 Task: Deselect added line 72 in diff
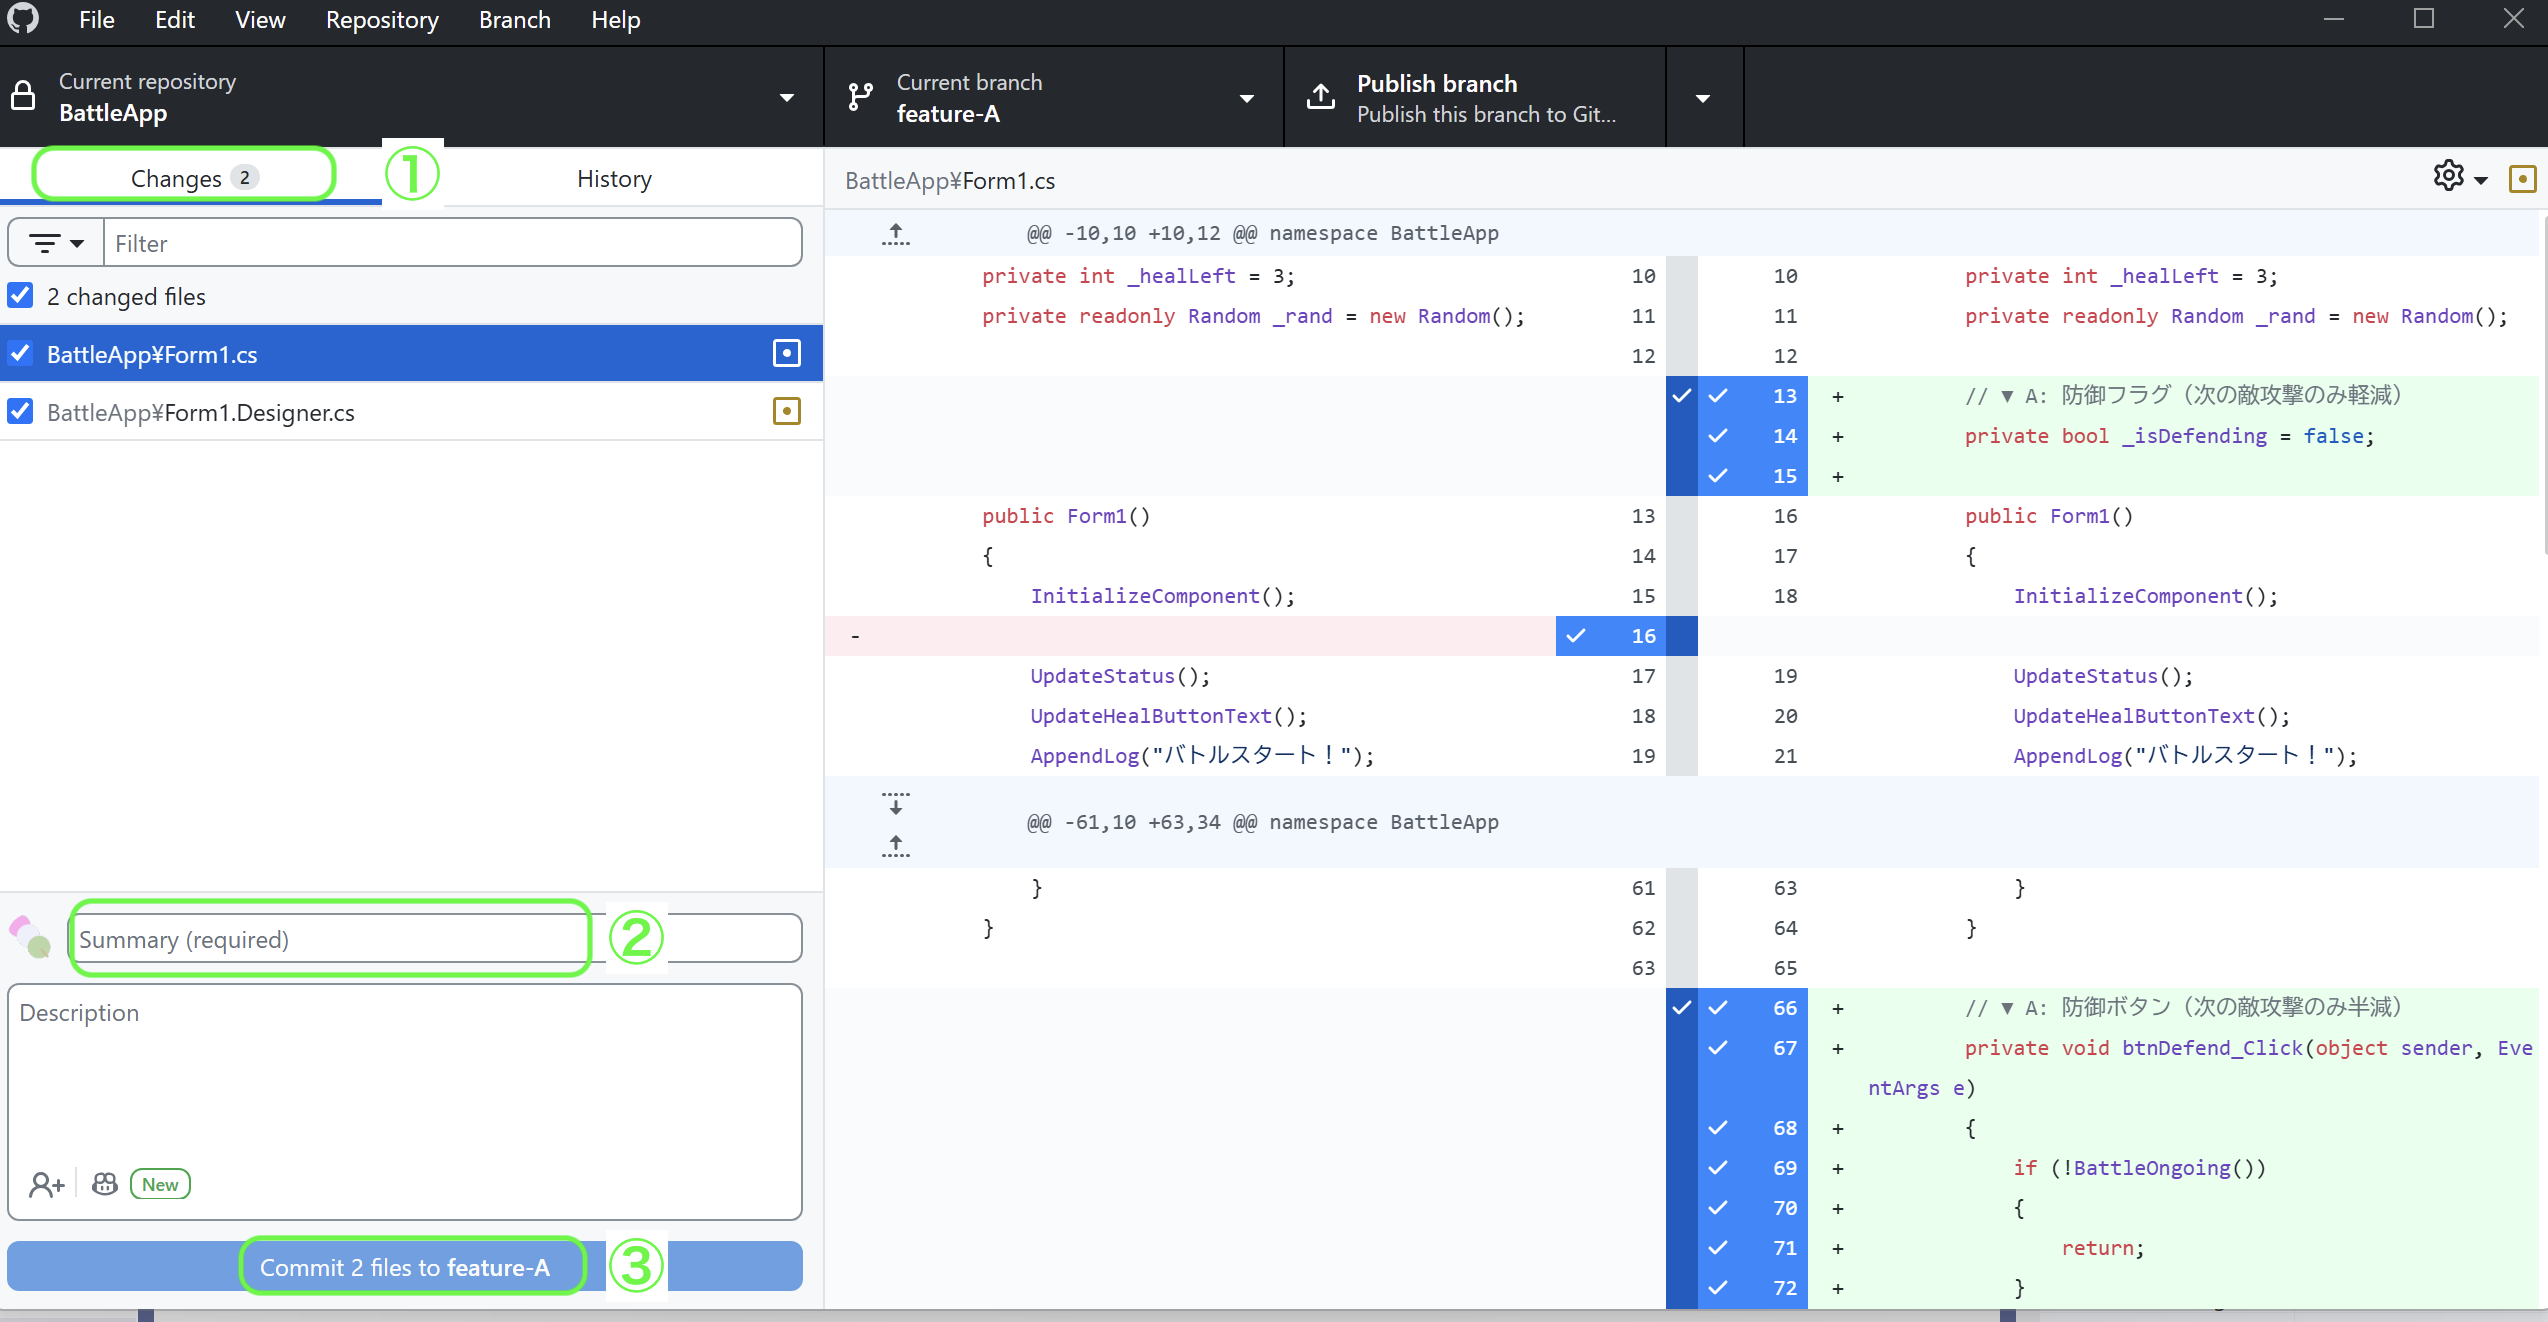[x=1753, y=1288]
